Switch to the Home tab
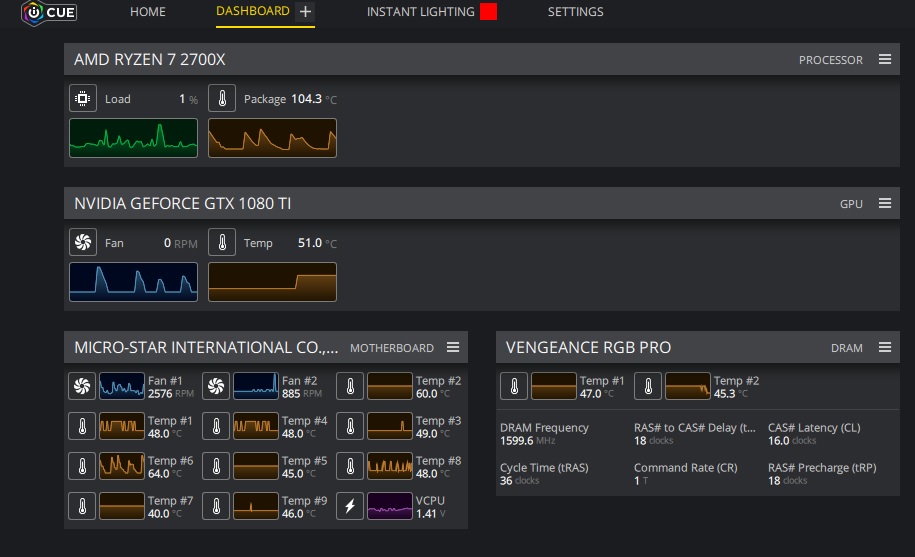915x557 pixels. 148,12
